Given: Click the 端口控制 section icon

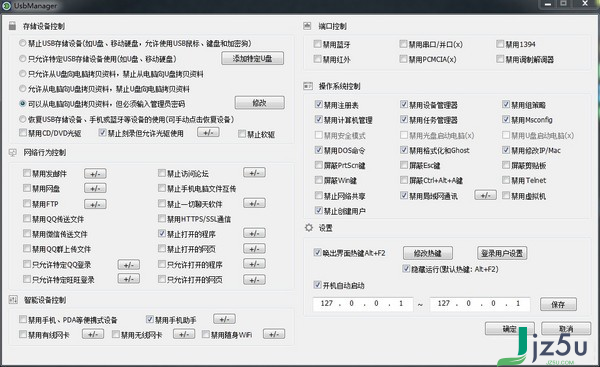Looking at the screenshot, I should point(307,26).
